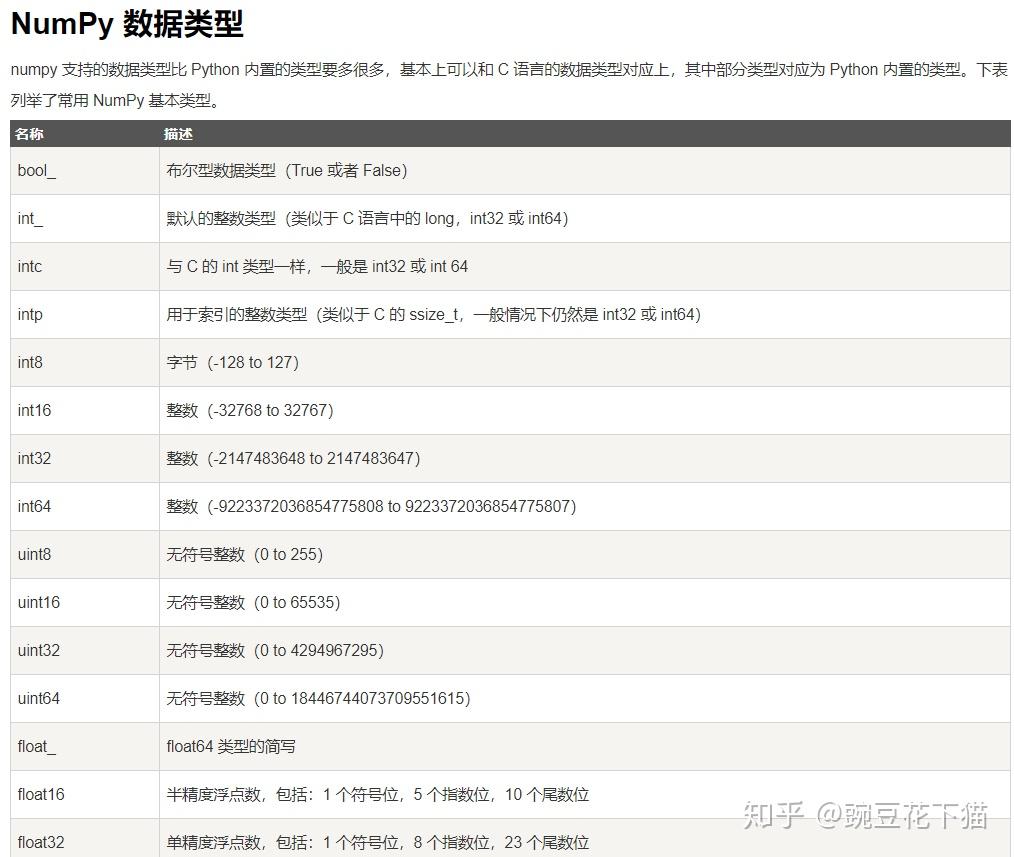Select the int8 row label

[30, 362]
